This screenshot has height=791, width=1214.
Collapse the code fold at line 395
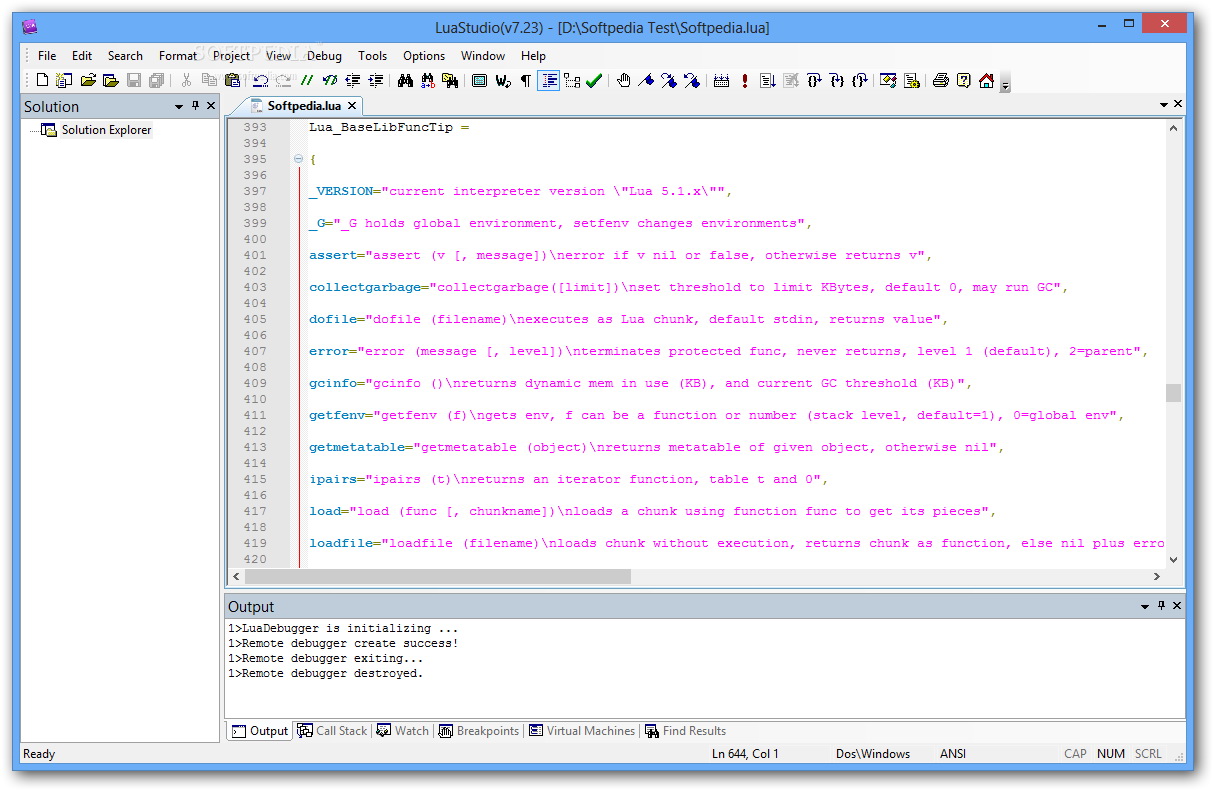[x=298, y=159]
